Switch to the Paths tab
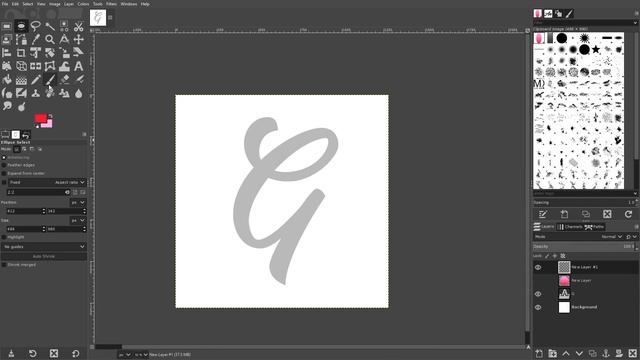 pyautogui.click(x=594, y=227)
